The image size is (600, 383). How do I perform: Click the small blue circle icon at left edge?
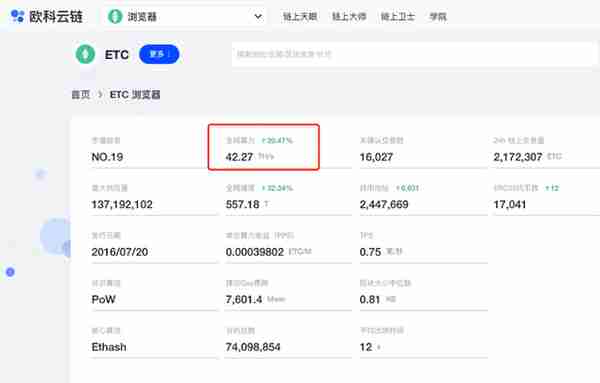[x=10, y=272]
